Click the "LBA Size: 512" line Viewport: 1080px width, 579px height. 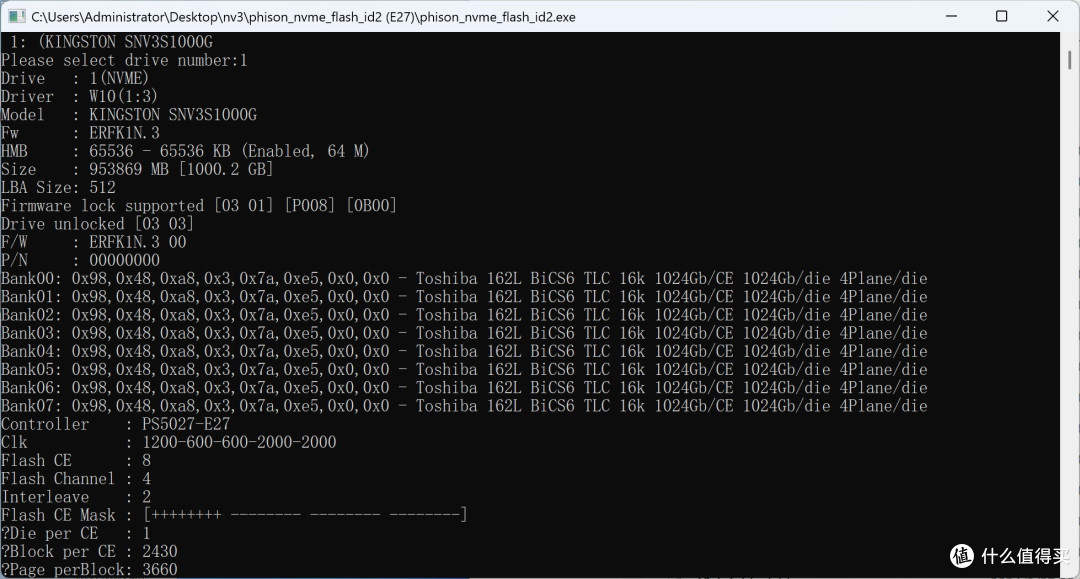pyautogui.click(x=59, y=187)
